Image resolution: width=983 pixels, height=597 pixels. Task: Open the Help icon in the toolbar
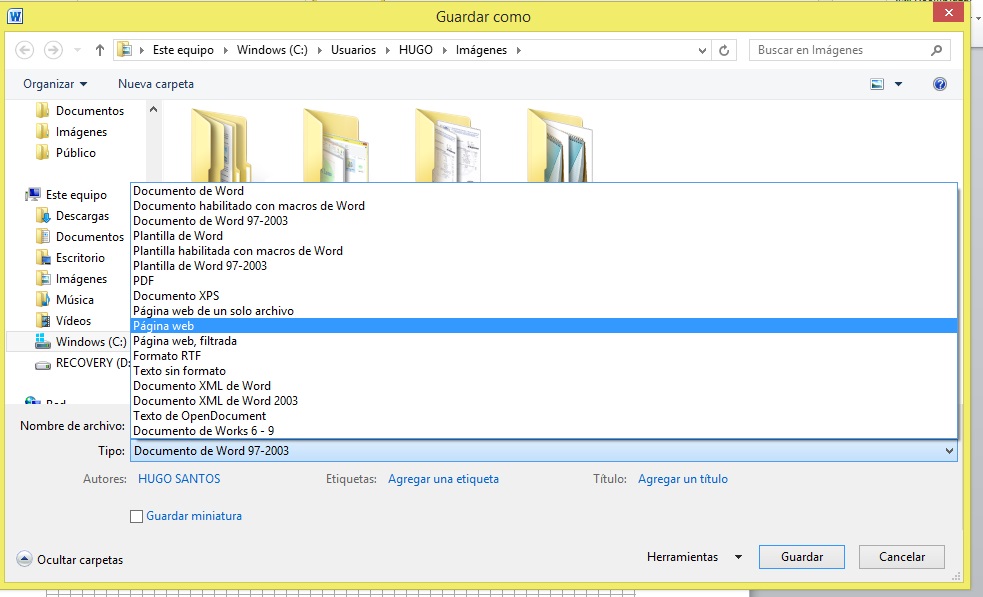coord(939,84)
